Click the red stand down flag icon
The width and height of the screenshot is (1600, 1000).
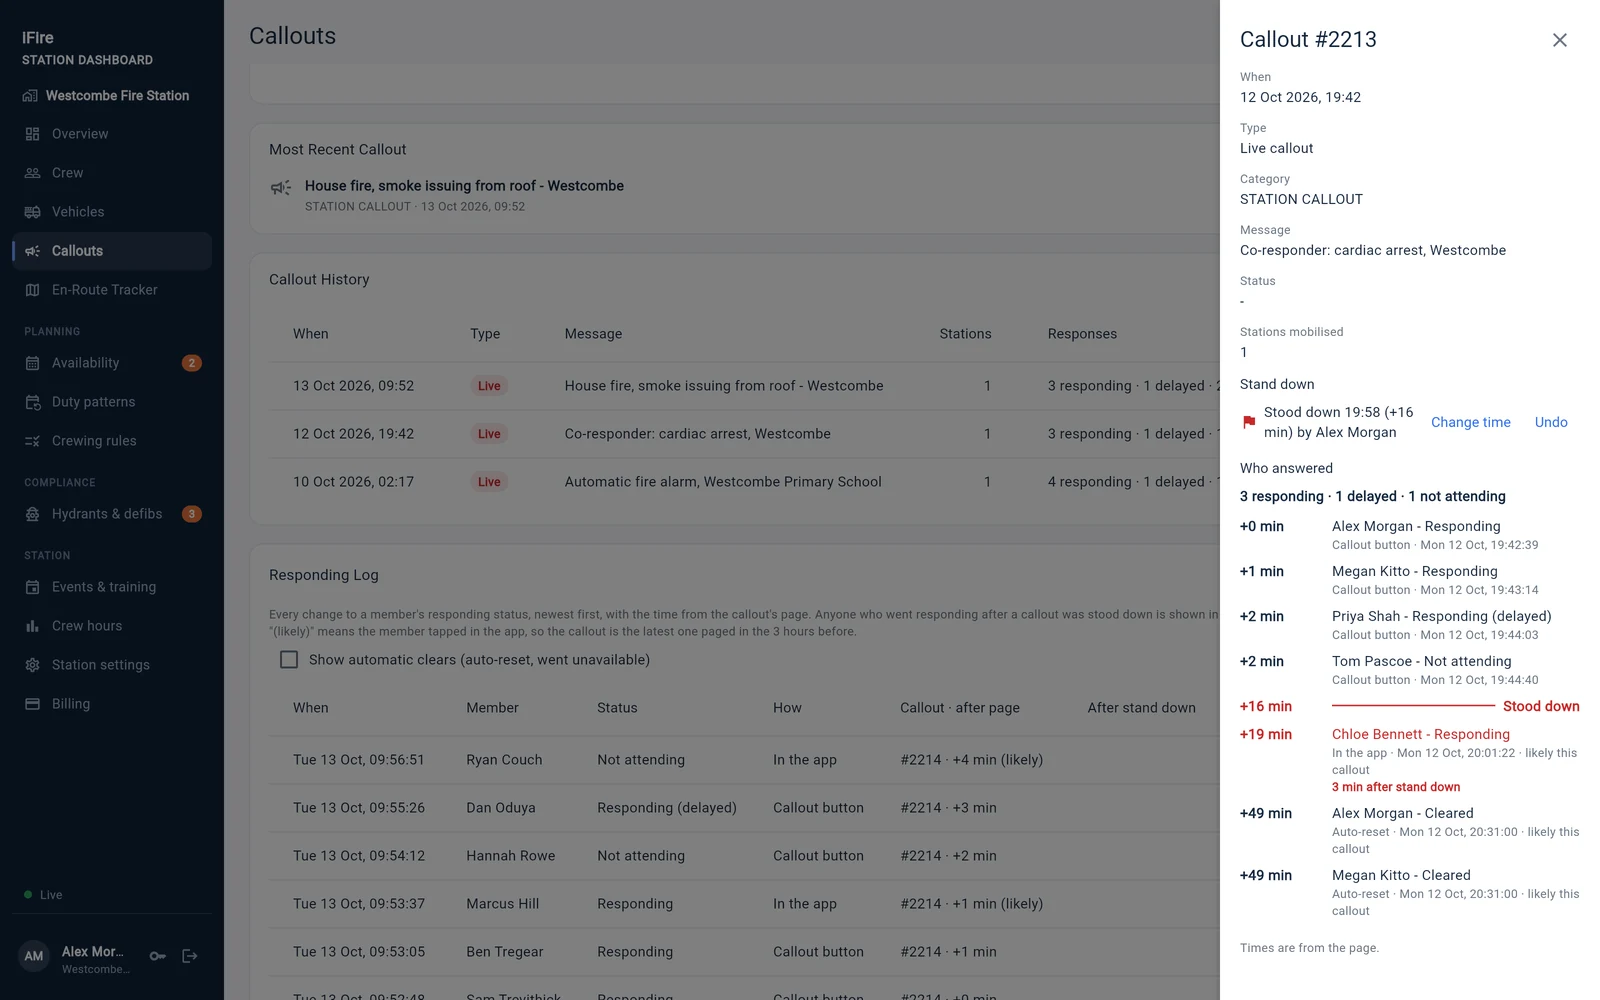pyautogui.click(x=1249, y=422)
